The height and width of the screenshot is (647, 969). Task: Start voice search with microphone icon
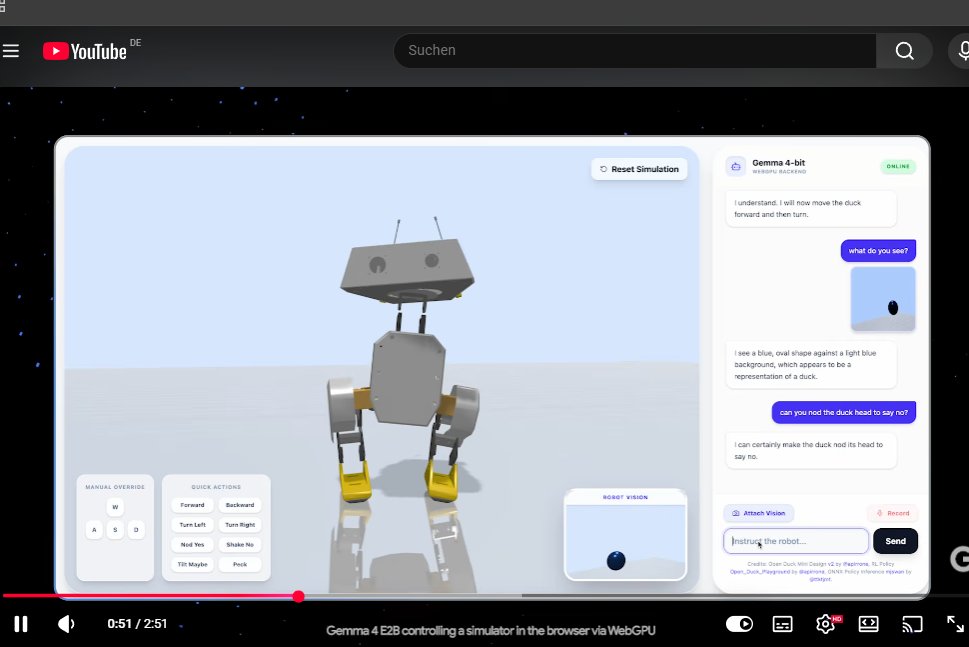(x=961, y=51)
